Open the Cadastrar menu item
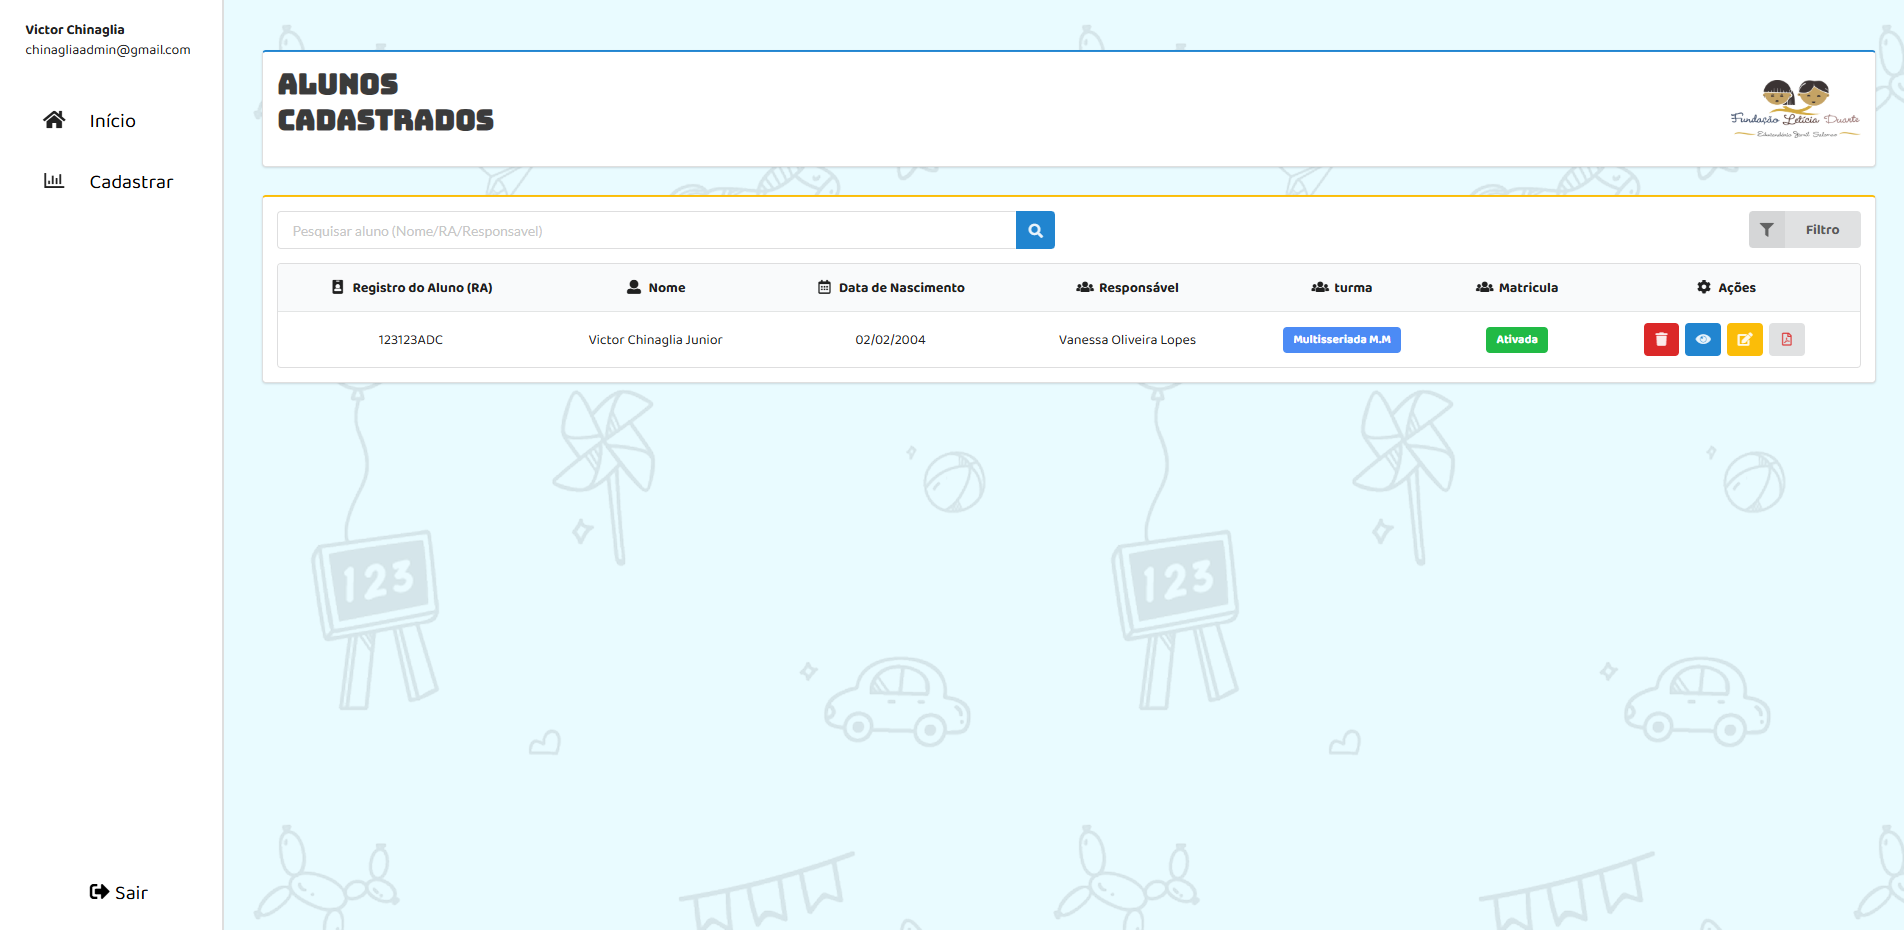 (x=131, y=182)
